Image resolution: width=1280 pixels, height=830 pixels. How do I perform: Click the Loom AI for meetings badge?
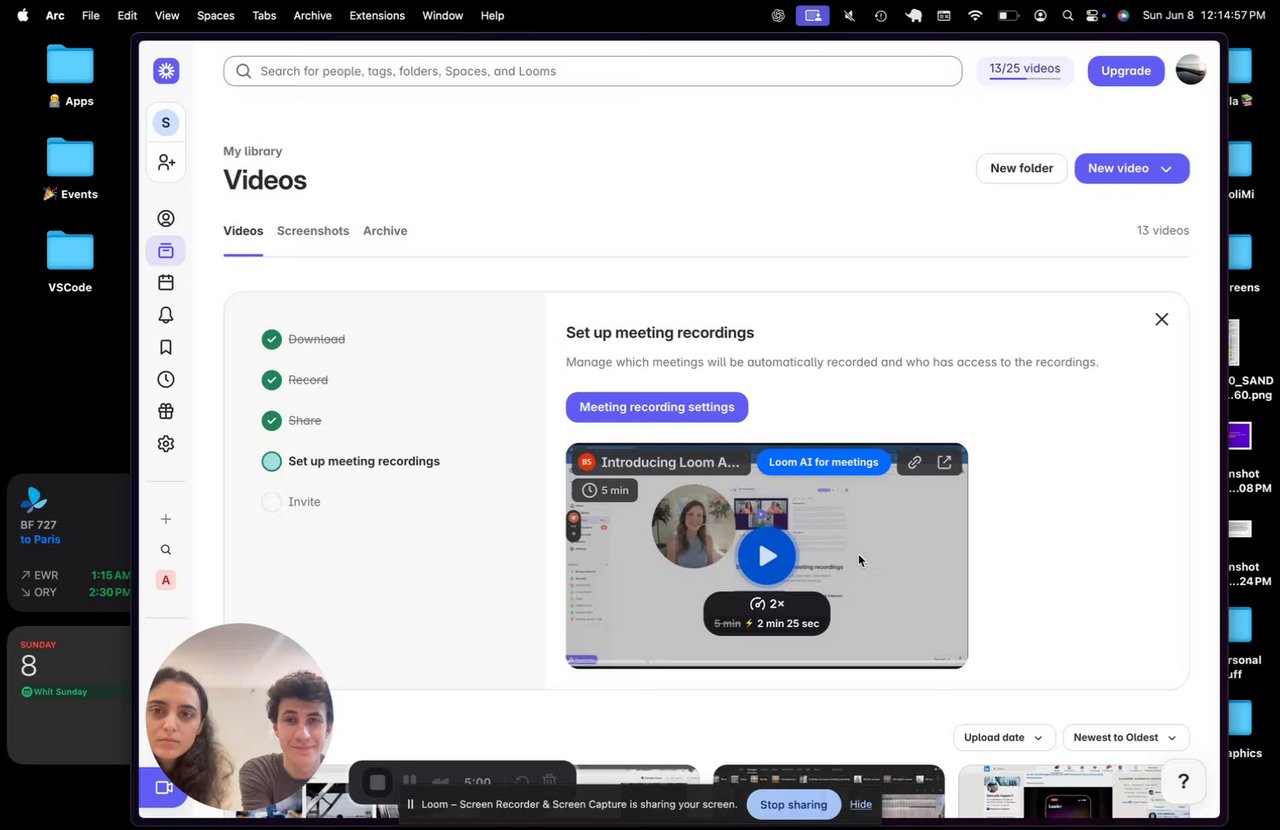tap(823, 462)
